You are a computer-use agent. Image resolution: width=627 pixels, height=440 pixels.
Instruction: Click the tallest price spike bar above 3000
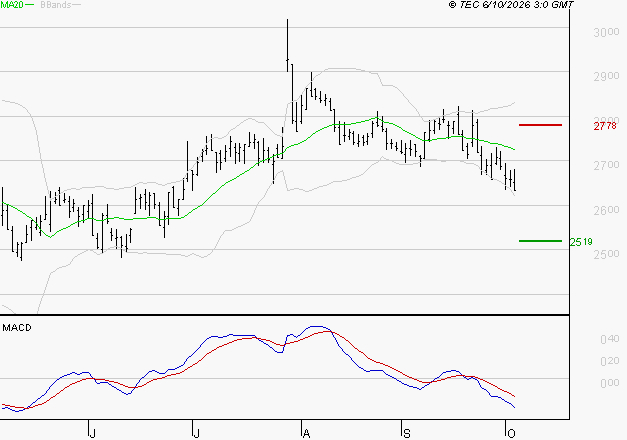288,45
